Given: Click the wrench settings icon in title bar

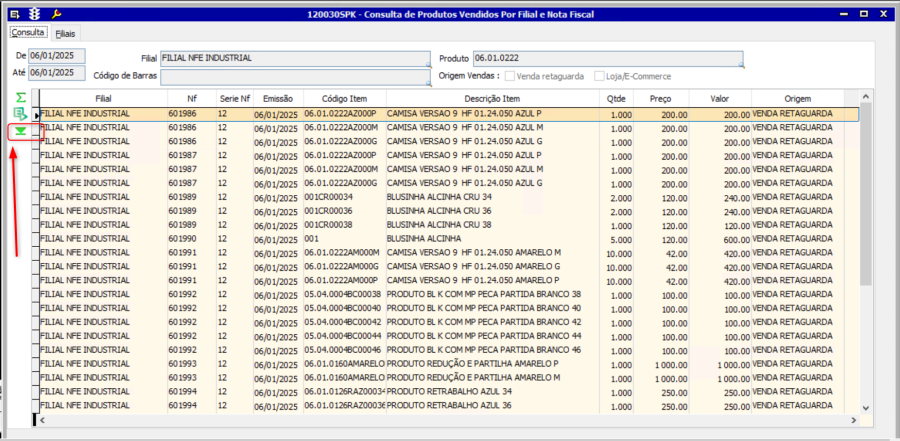Looking at the screenshot, I should pos(56,14).
